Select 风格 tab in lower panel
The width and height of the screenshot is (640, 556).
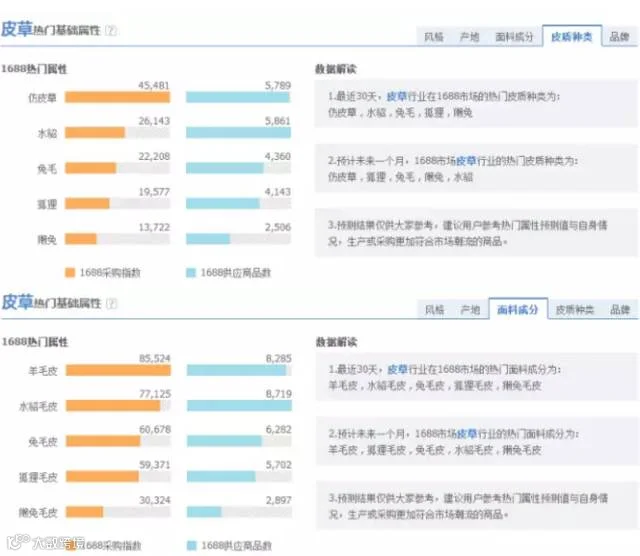coord(434,310)
